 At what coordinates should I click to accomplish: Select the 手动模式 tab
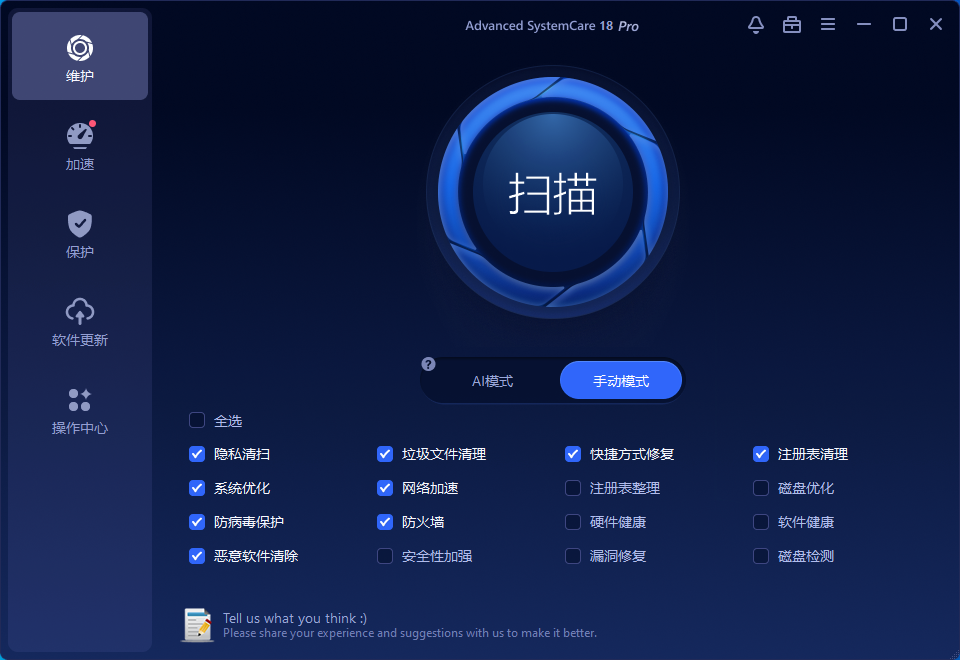pyautogui.click(x=621, y=381)
